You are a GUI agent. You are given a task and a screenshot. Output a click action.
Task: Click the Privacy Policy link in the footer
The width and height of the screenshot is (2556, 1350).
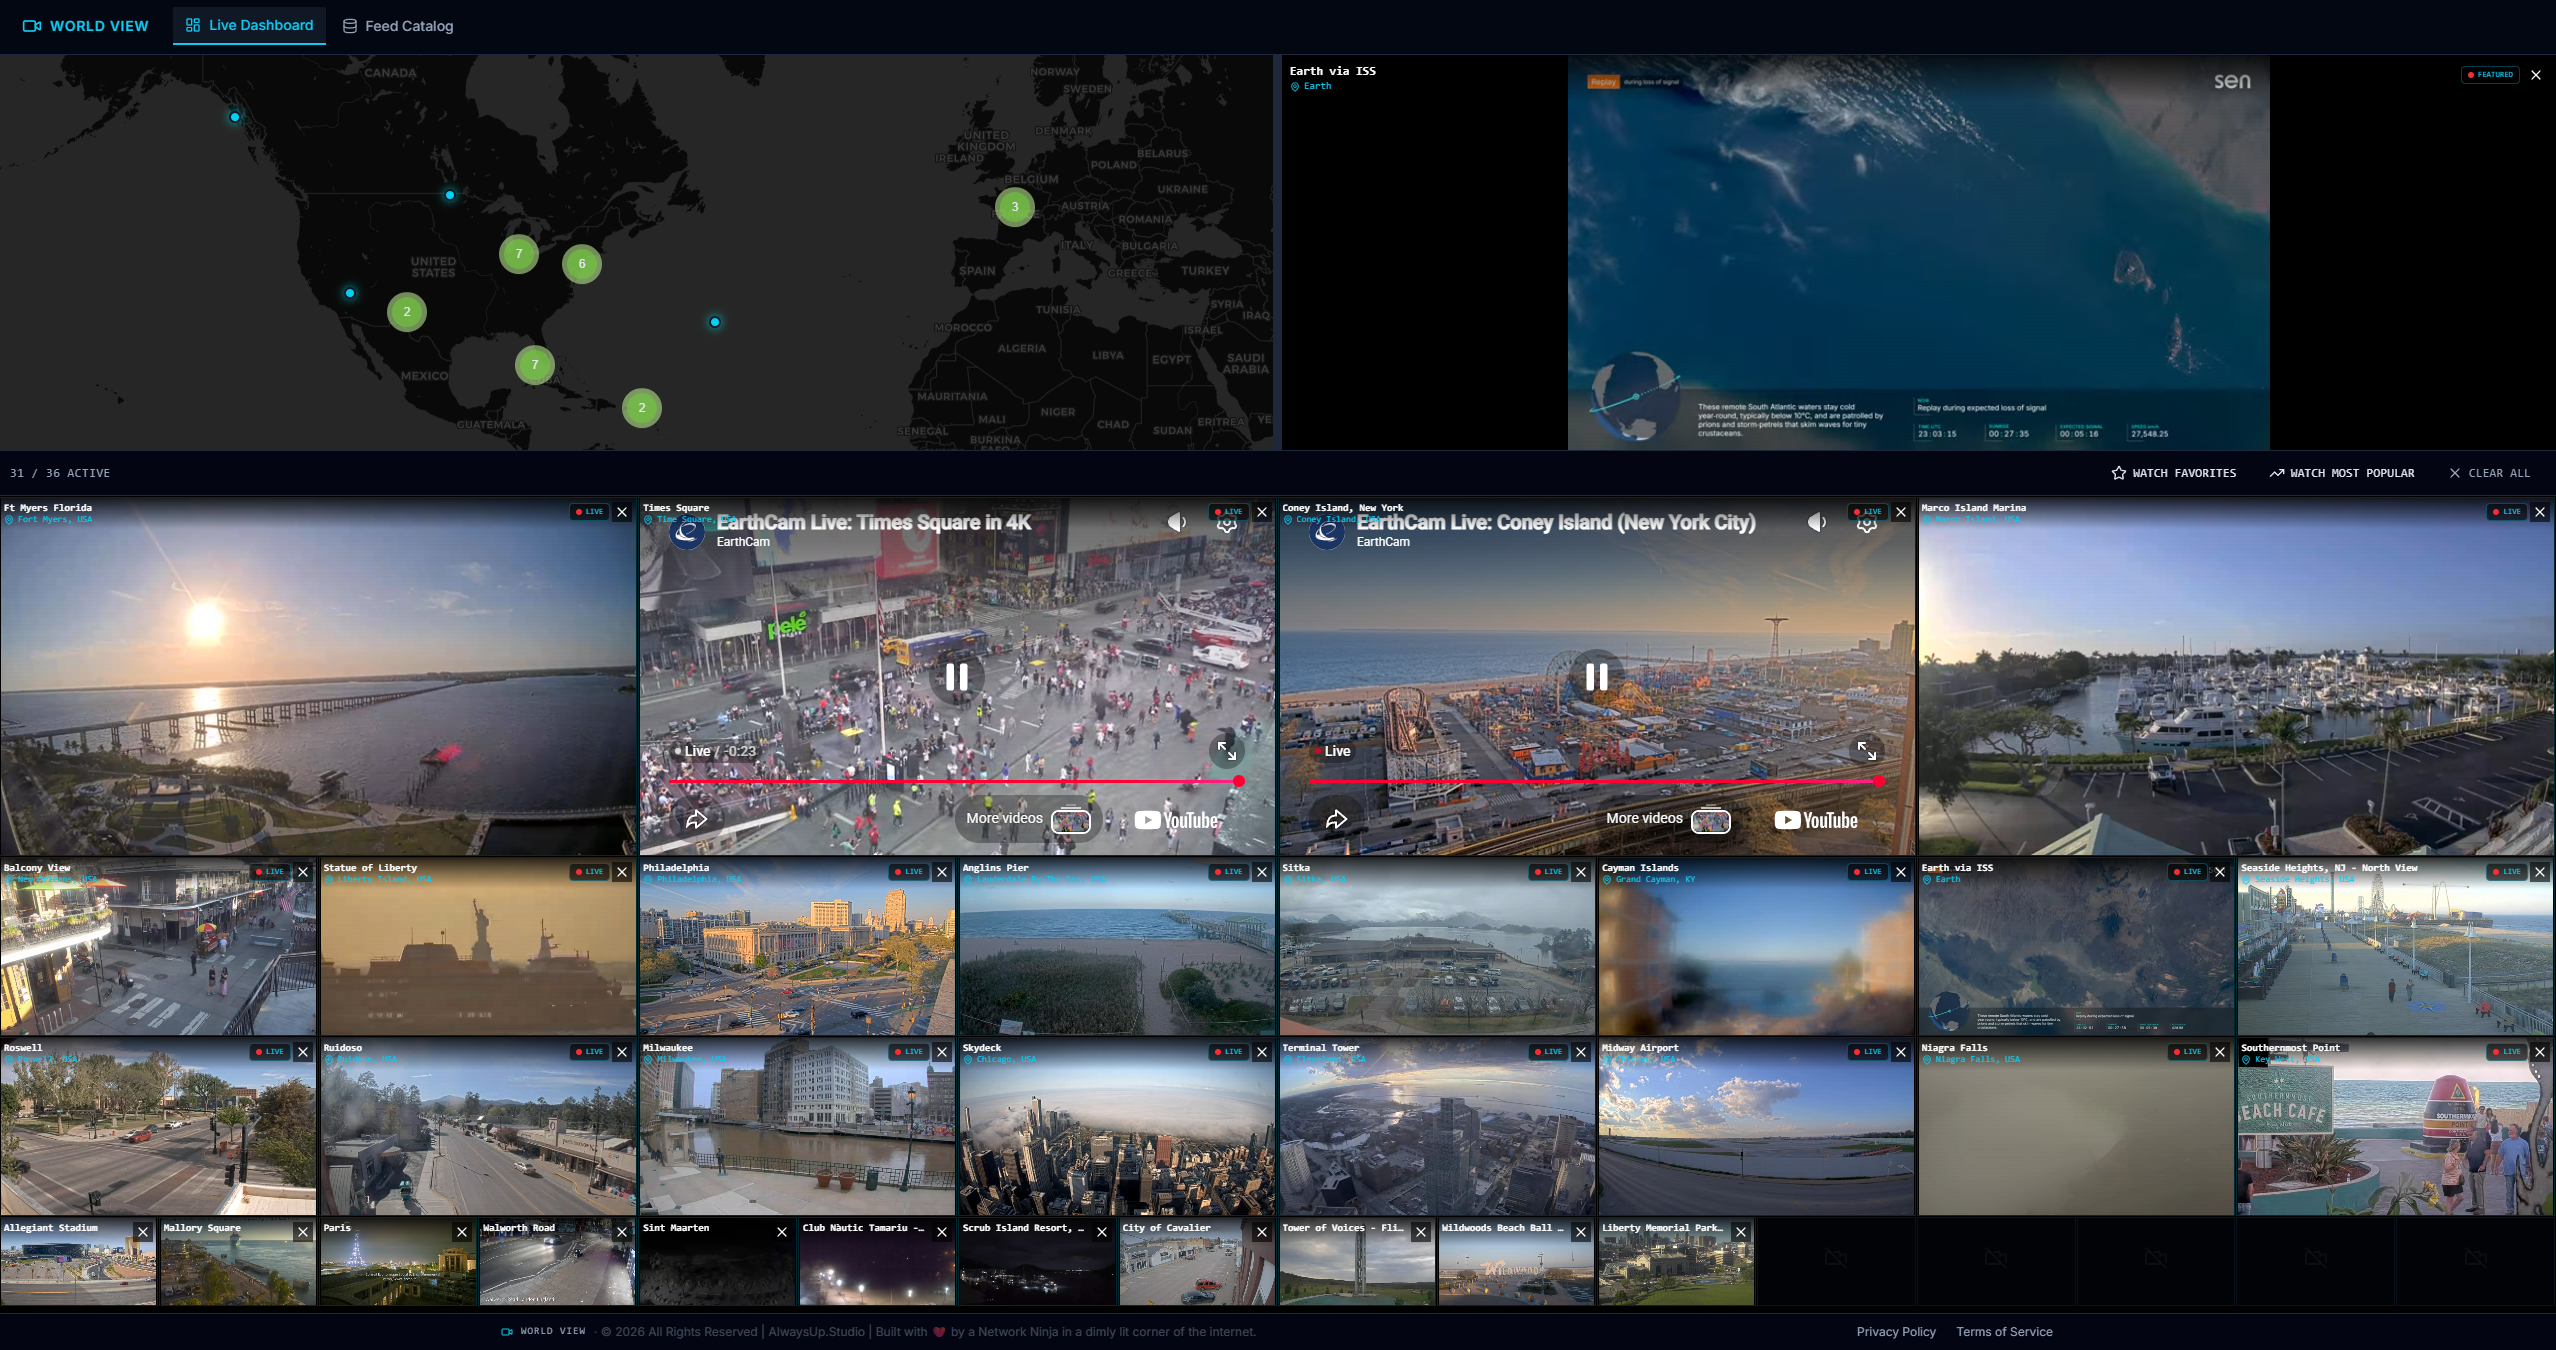(x=1895, y=1332)
